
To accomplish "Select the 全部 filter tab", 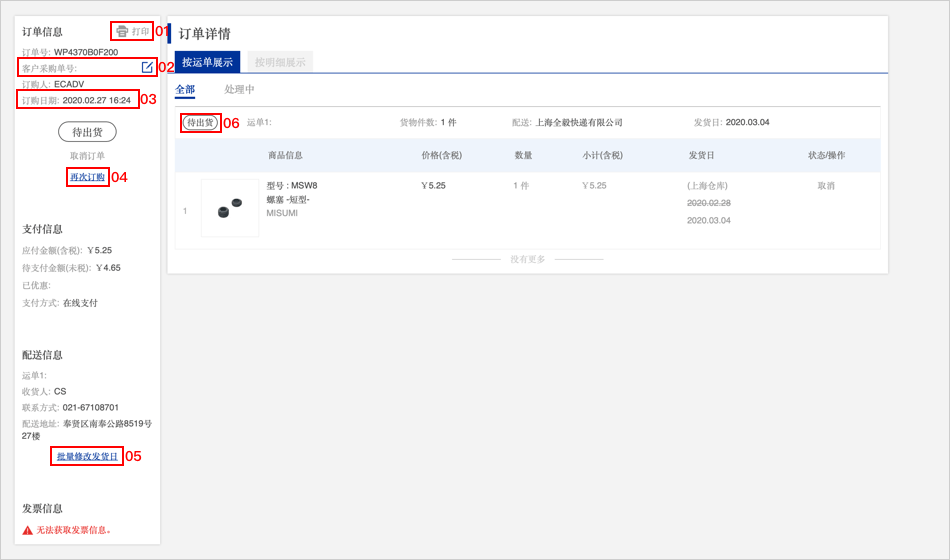I will 185,90.
